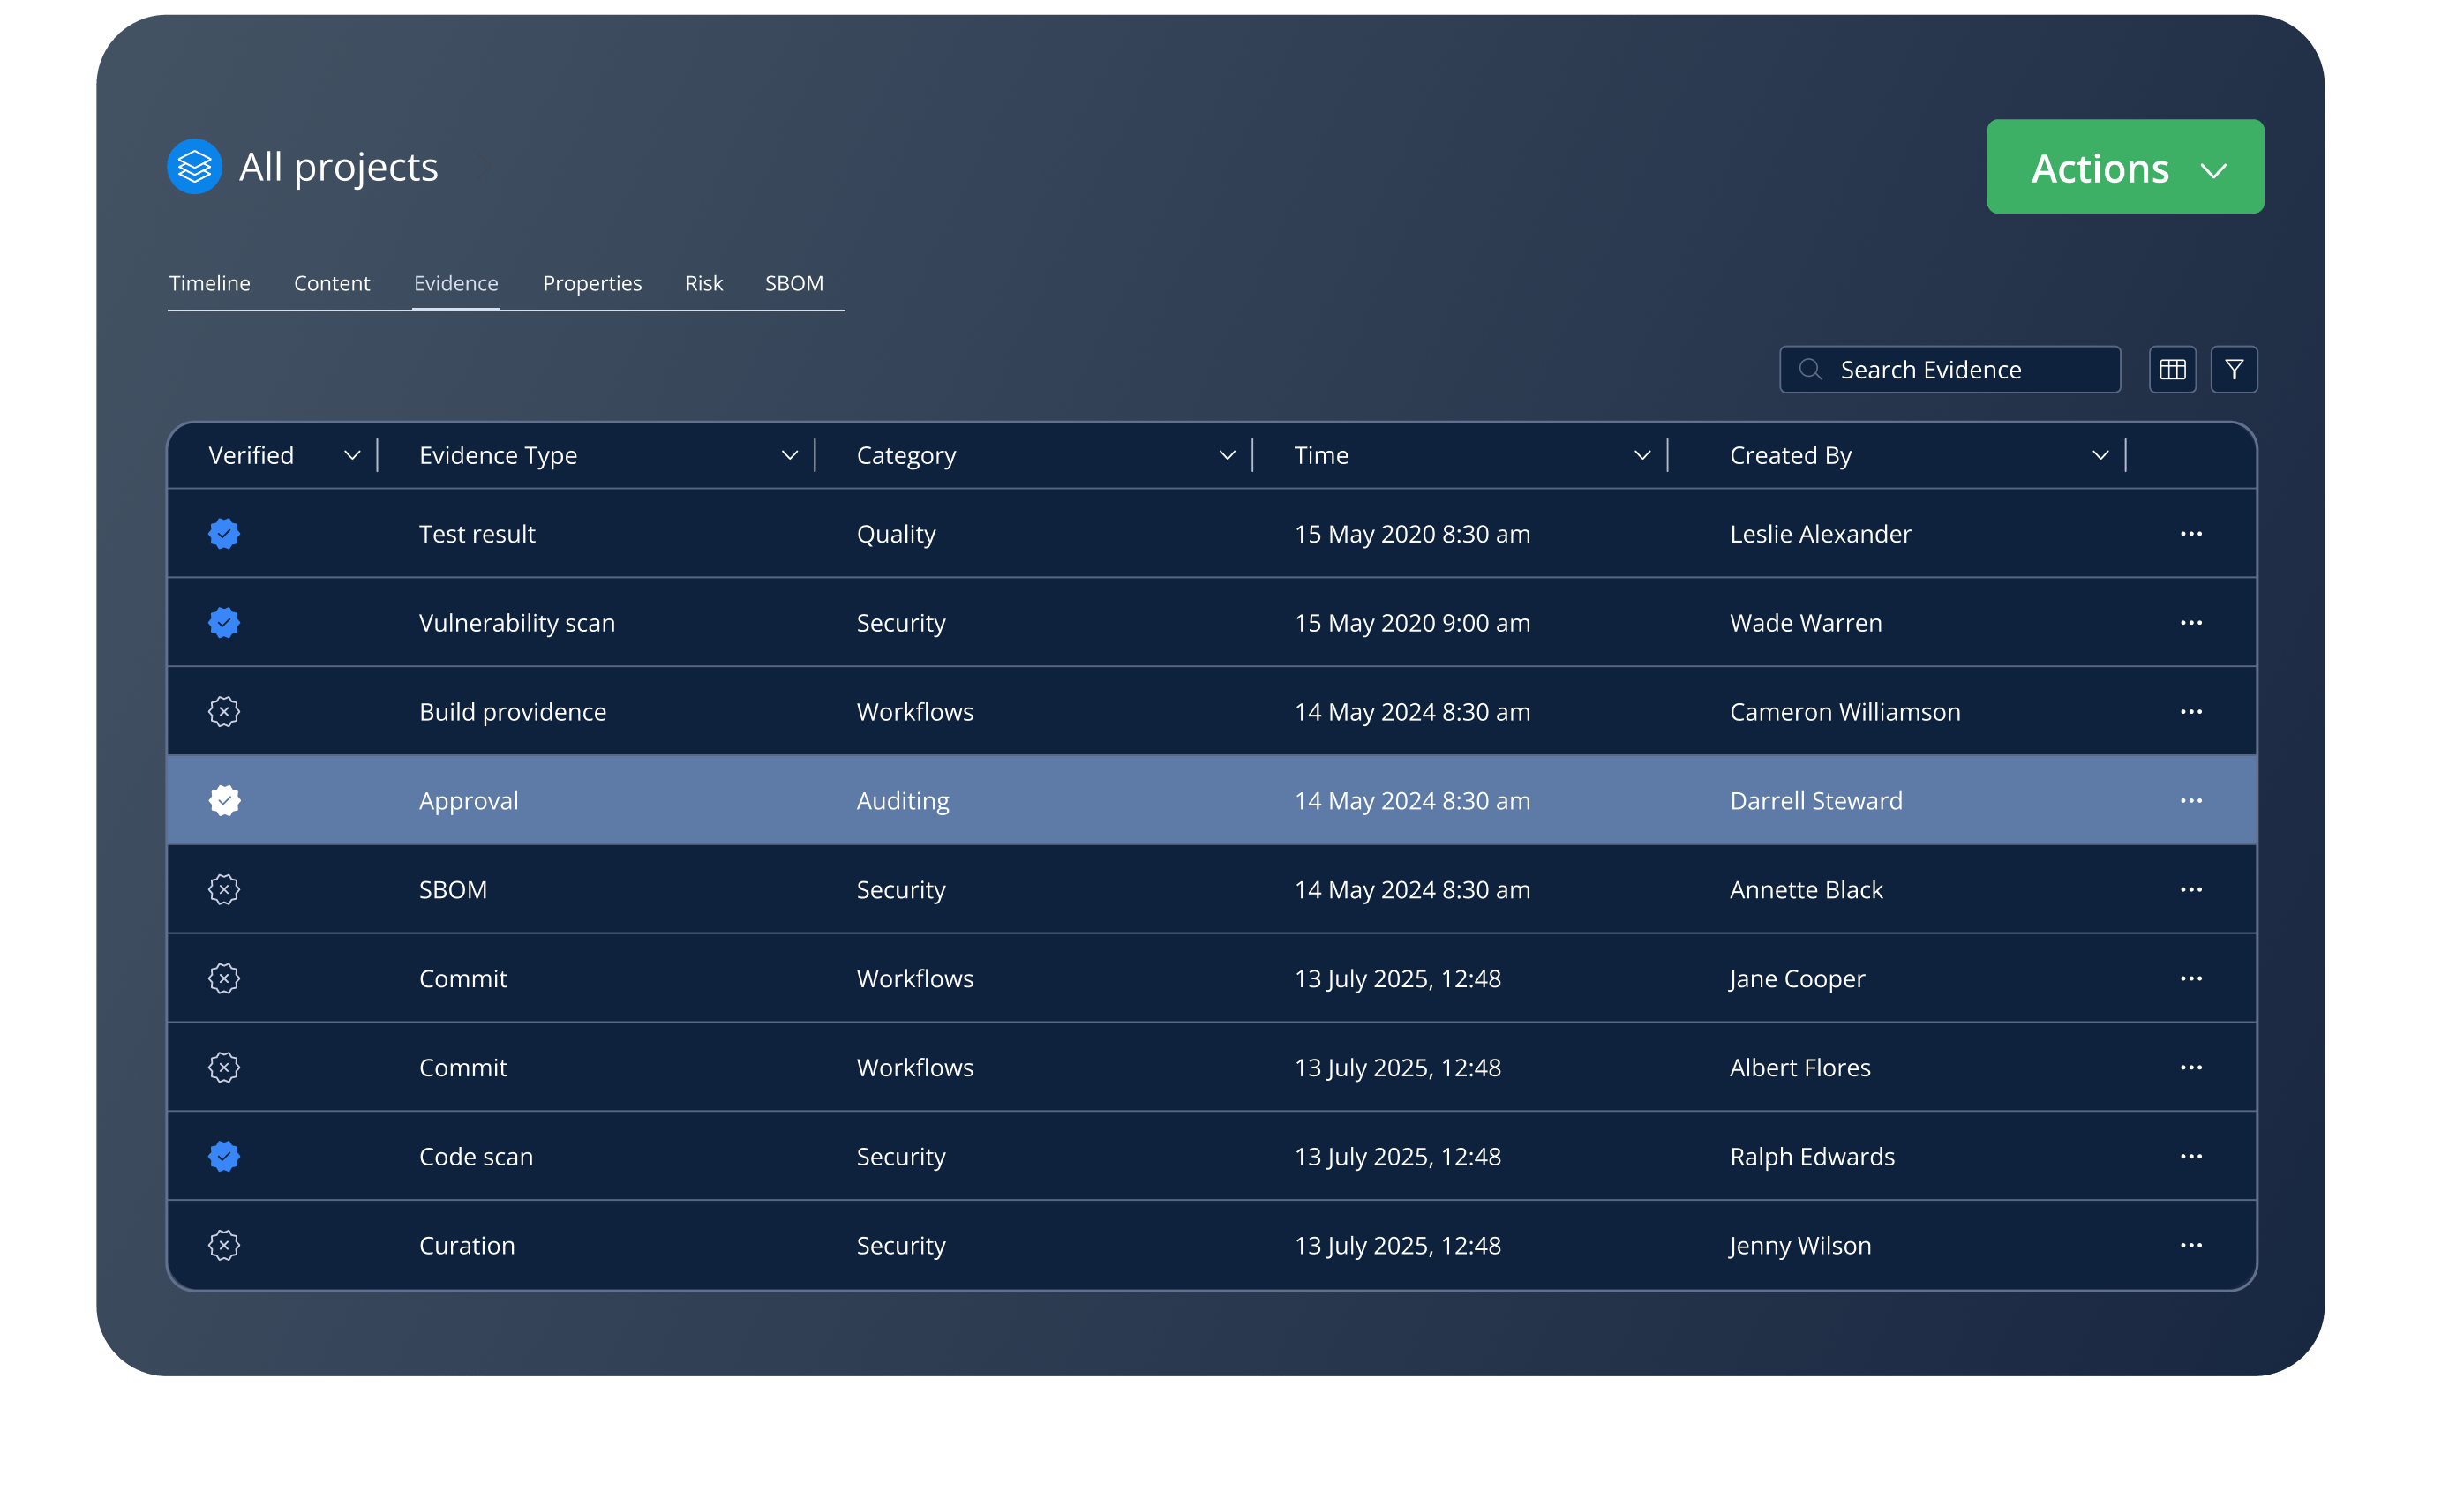The width and height of the screenshot is (2464, 1491).
Task: Open the table columns view icon
Action: pos(2172,370)
